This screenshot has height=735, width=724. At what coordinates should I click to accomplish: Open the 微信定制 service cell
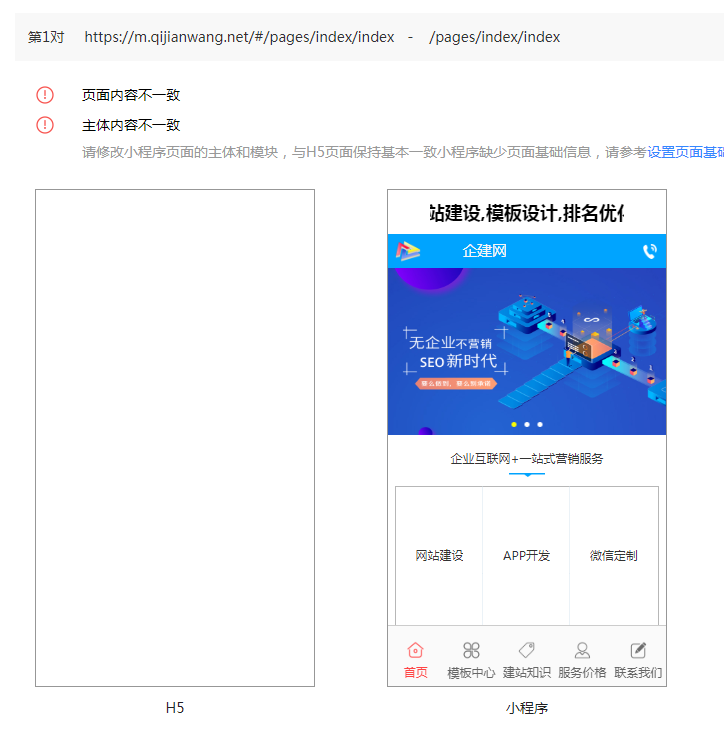click(613, 556)
